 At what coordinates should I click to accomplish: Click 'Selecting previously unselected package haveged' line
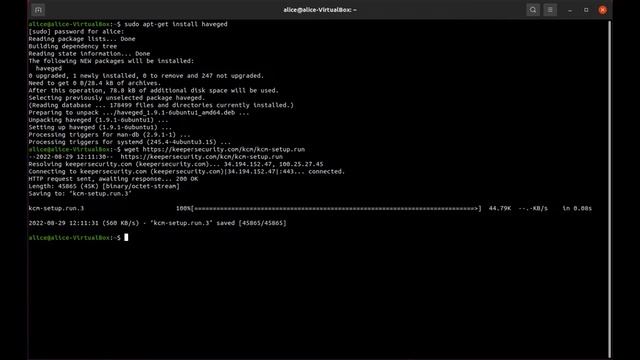(x=117, y=98)
